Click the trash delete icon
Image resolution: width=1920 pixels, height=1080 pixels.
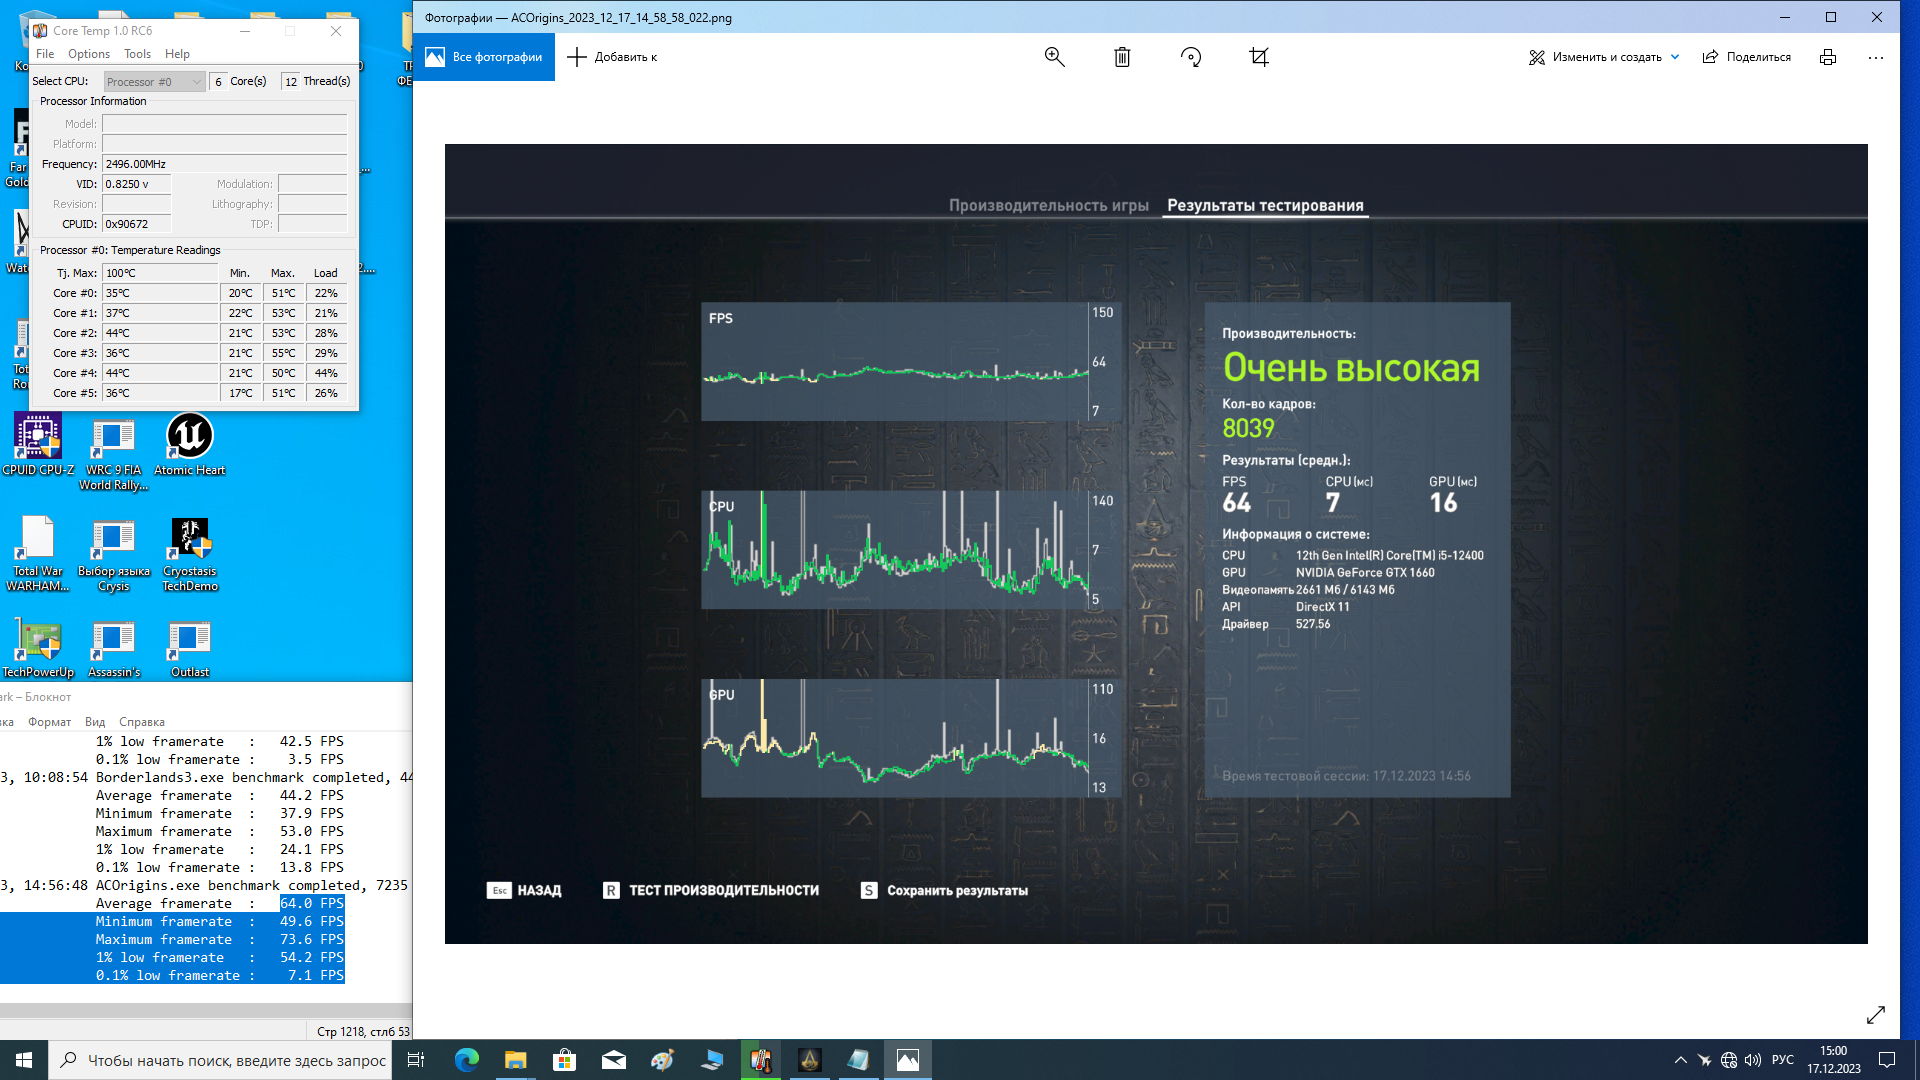pos(1122,57)
